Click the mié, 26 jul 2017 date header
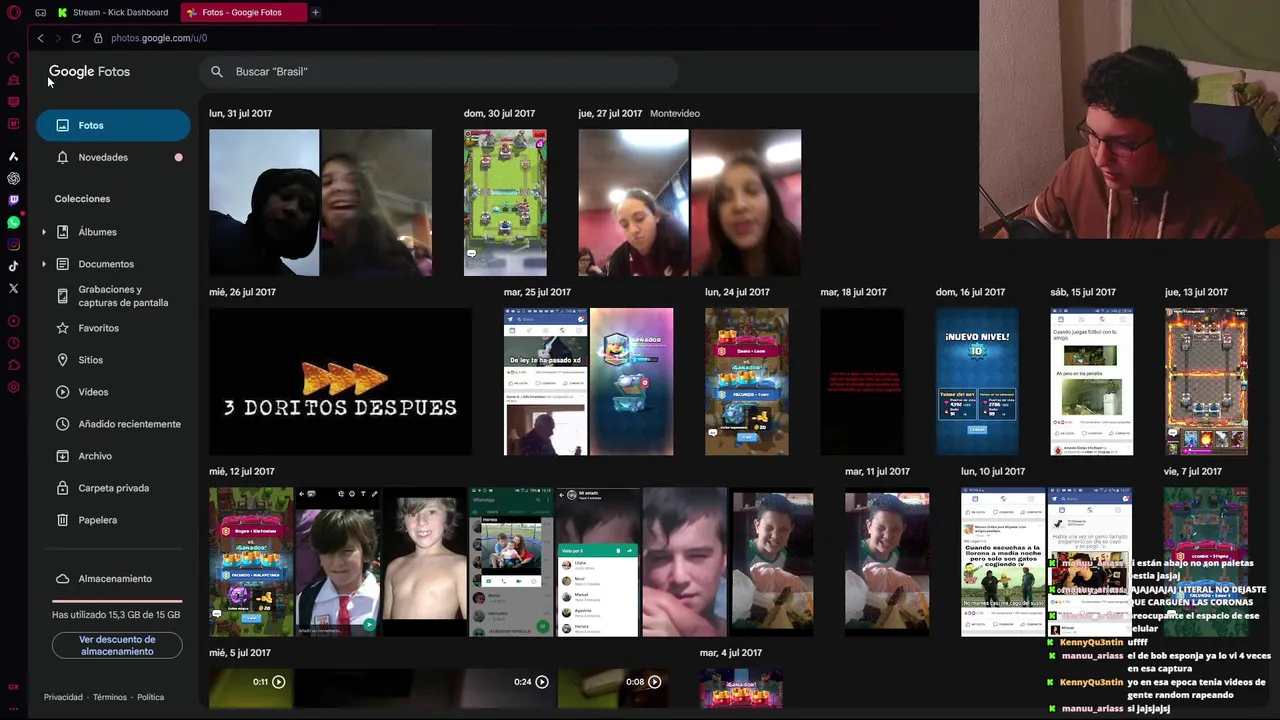 click(x=242, y=292)
